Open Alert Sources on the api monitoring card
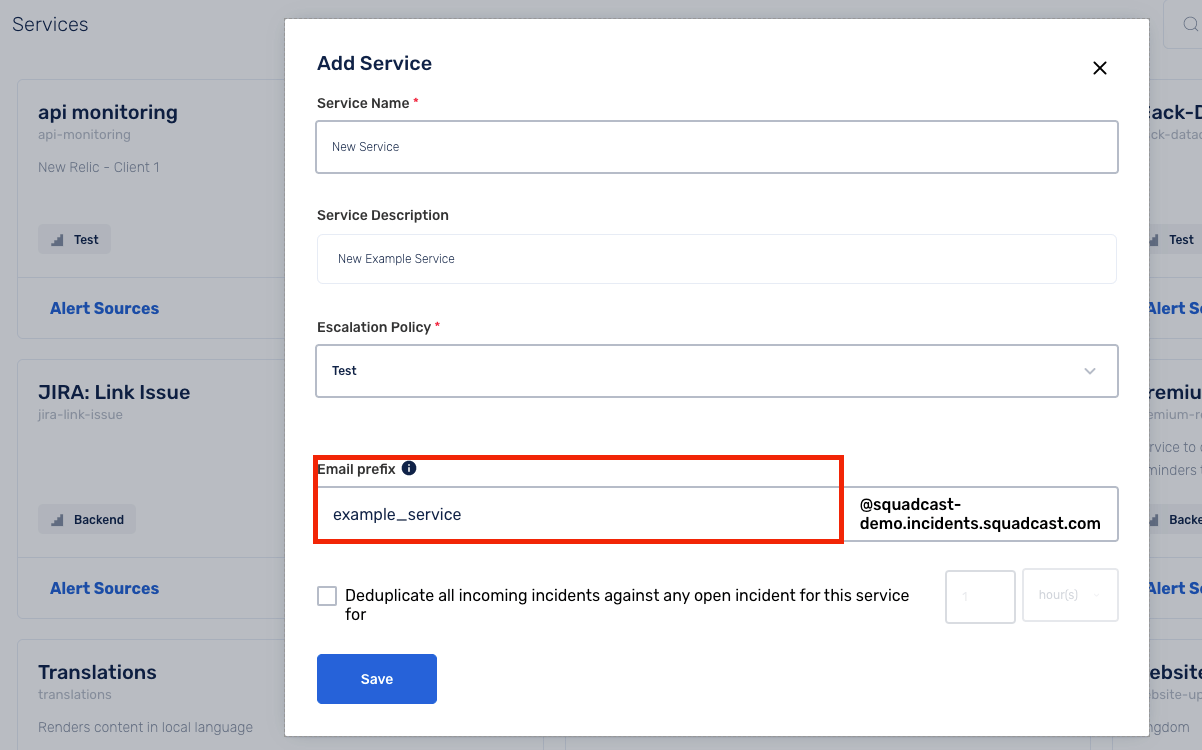The width and height of the screenshot is (1202, 750). click(x=105, y=308)
